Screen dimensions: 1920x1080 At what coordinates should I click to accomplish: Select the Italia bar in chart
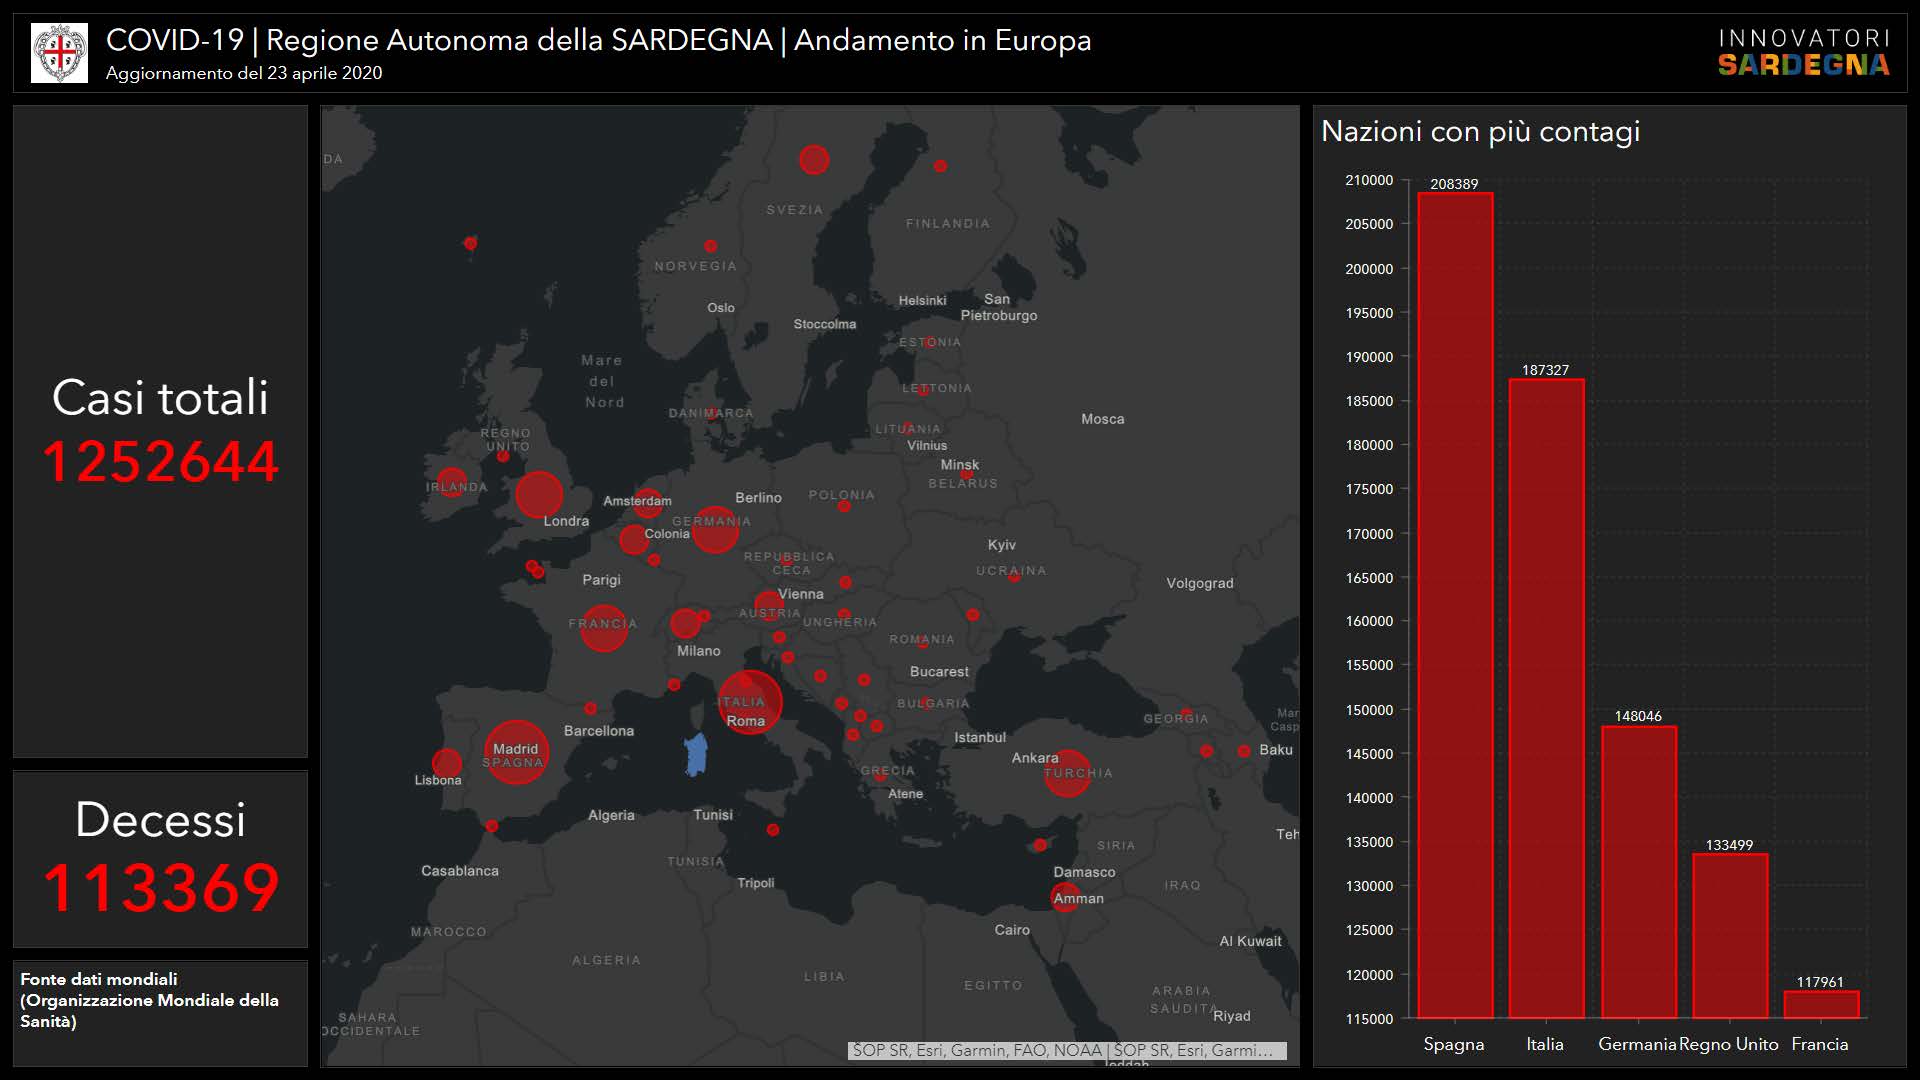1546,698
